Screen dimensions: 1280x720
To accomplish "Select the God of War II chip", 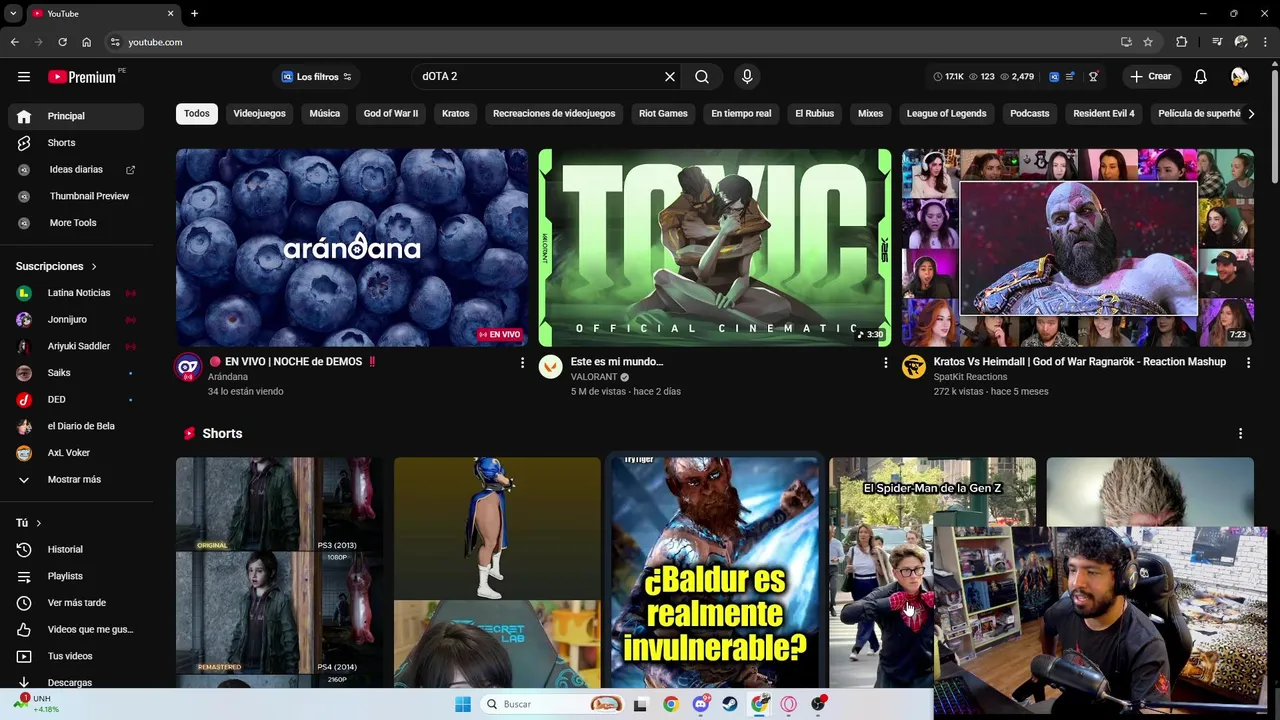I will 391,114.
